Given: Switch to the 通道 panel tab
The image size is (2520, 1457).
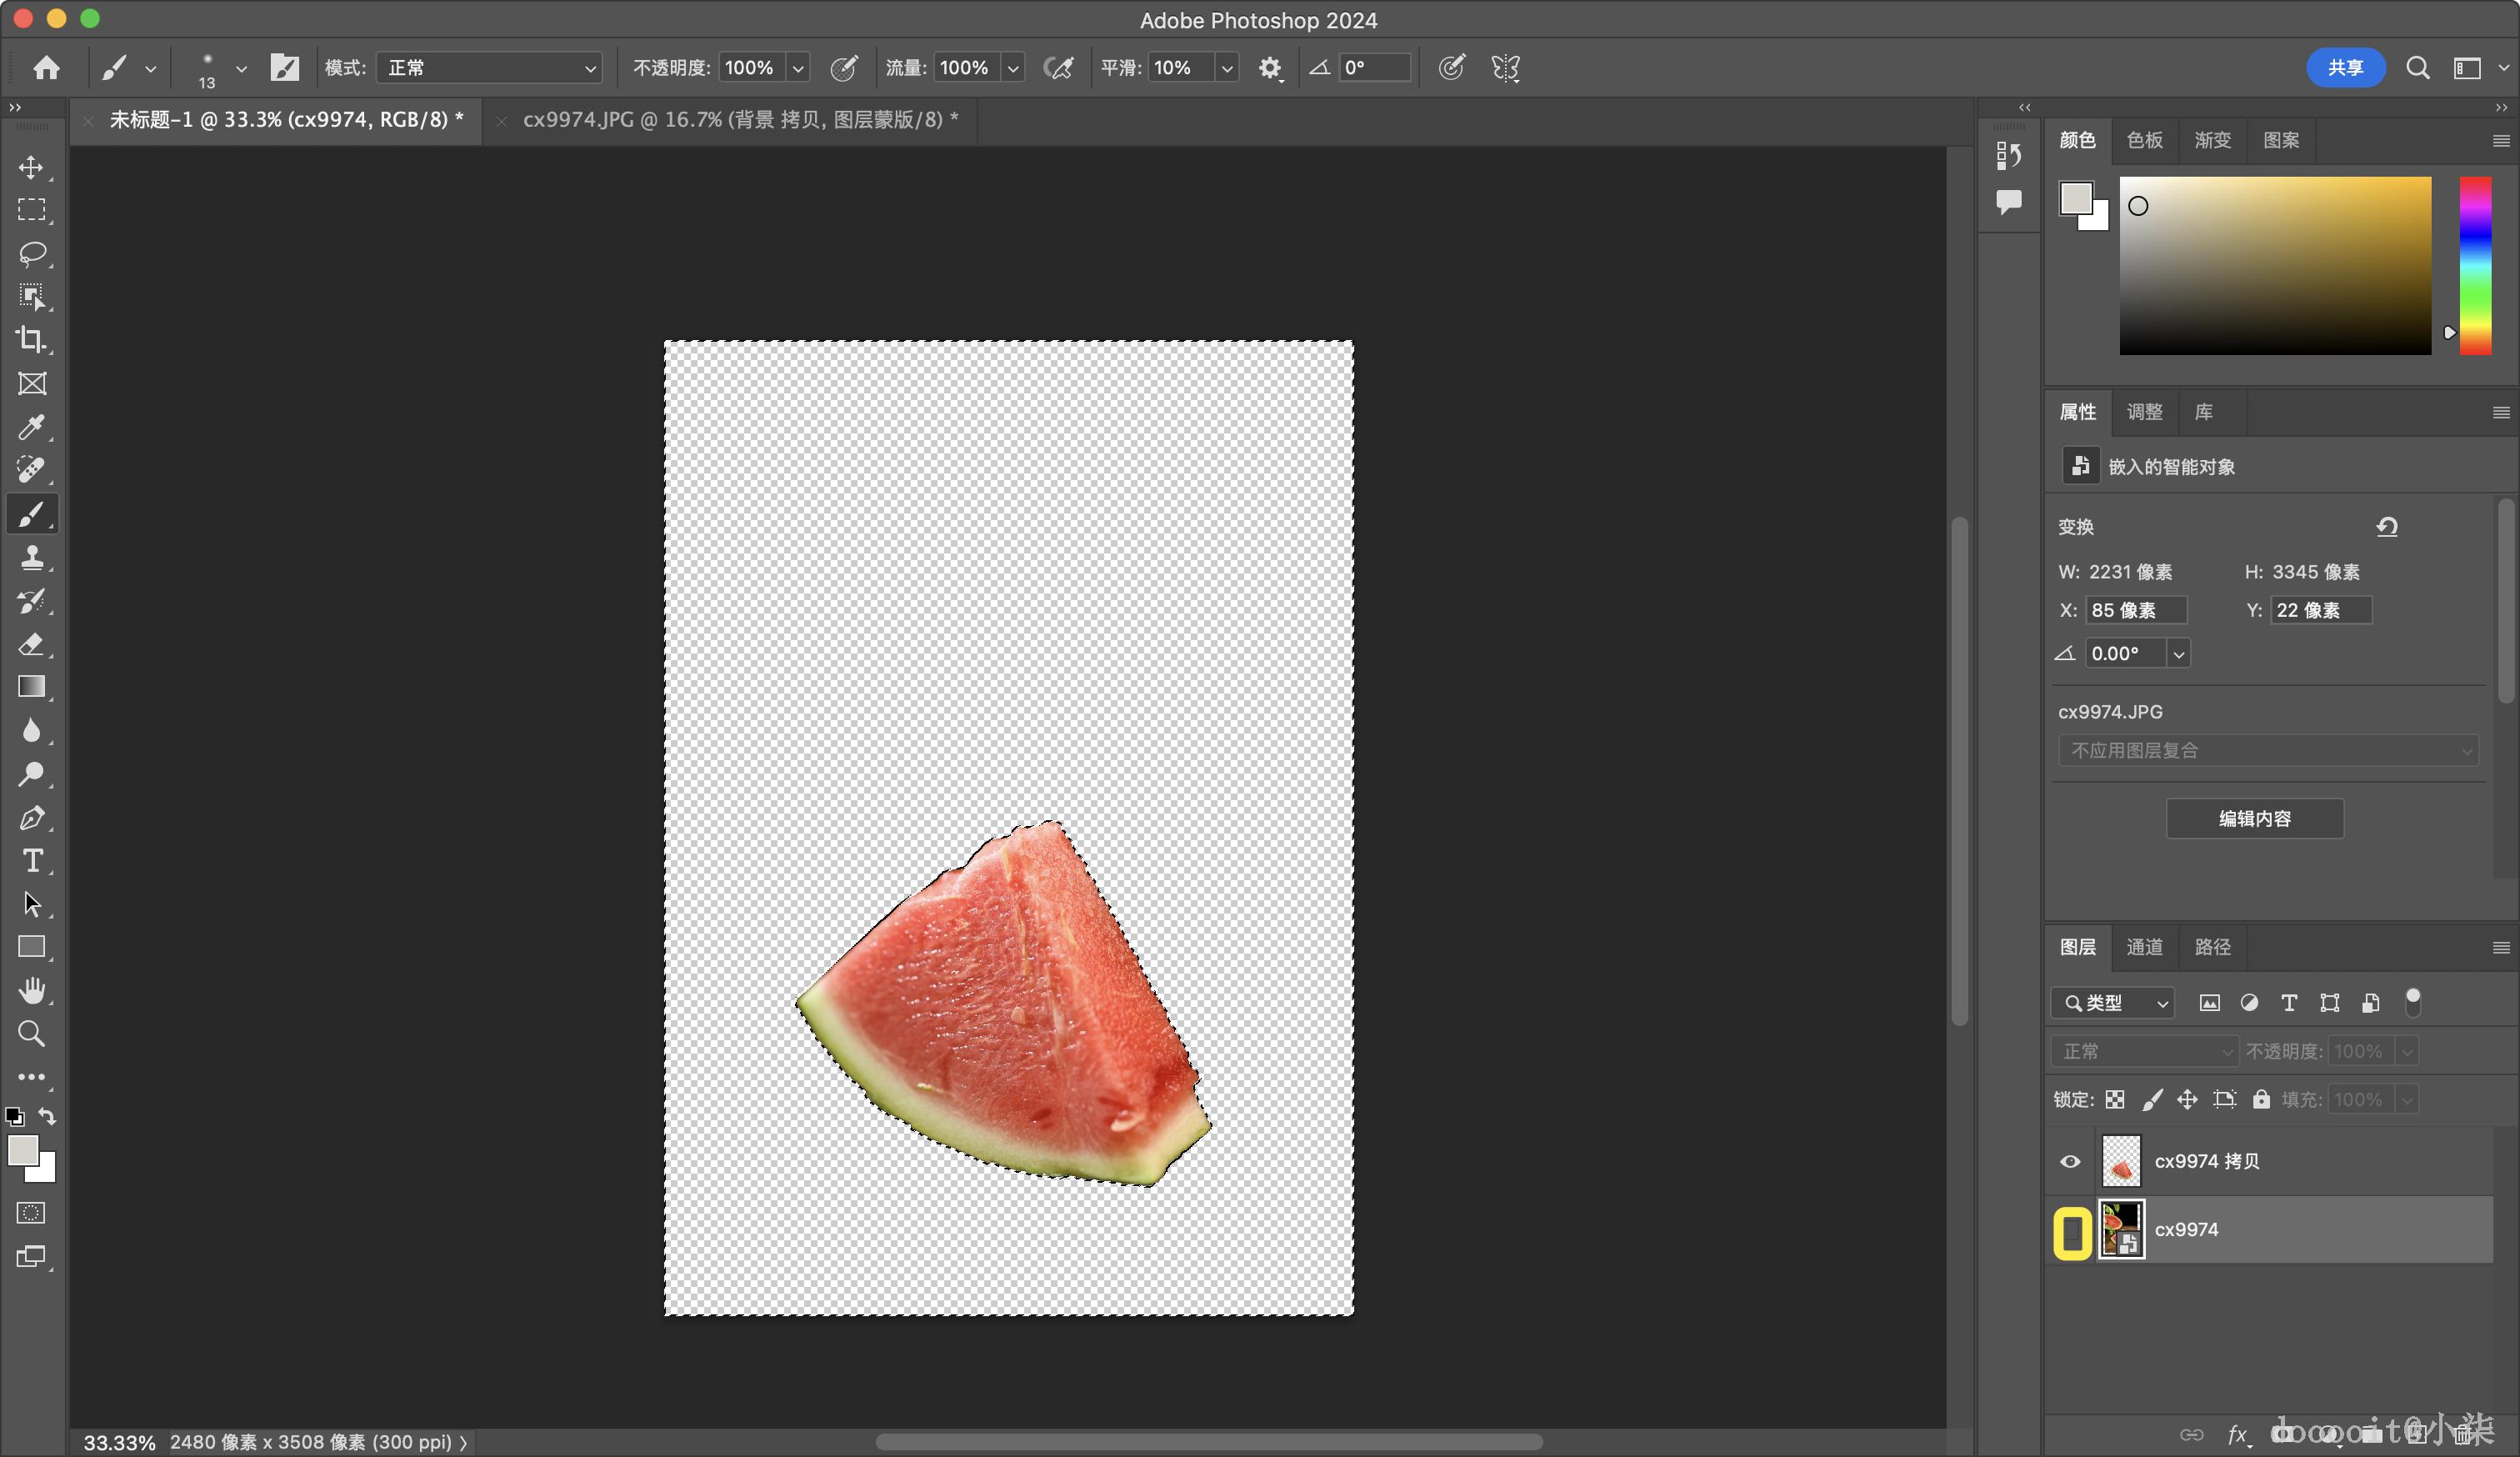Looking at the screenshot, I should (x=2144, y=947).
